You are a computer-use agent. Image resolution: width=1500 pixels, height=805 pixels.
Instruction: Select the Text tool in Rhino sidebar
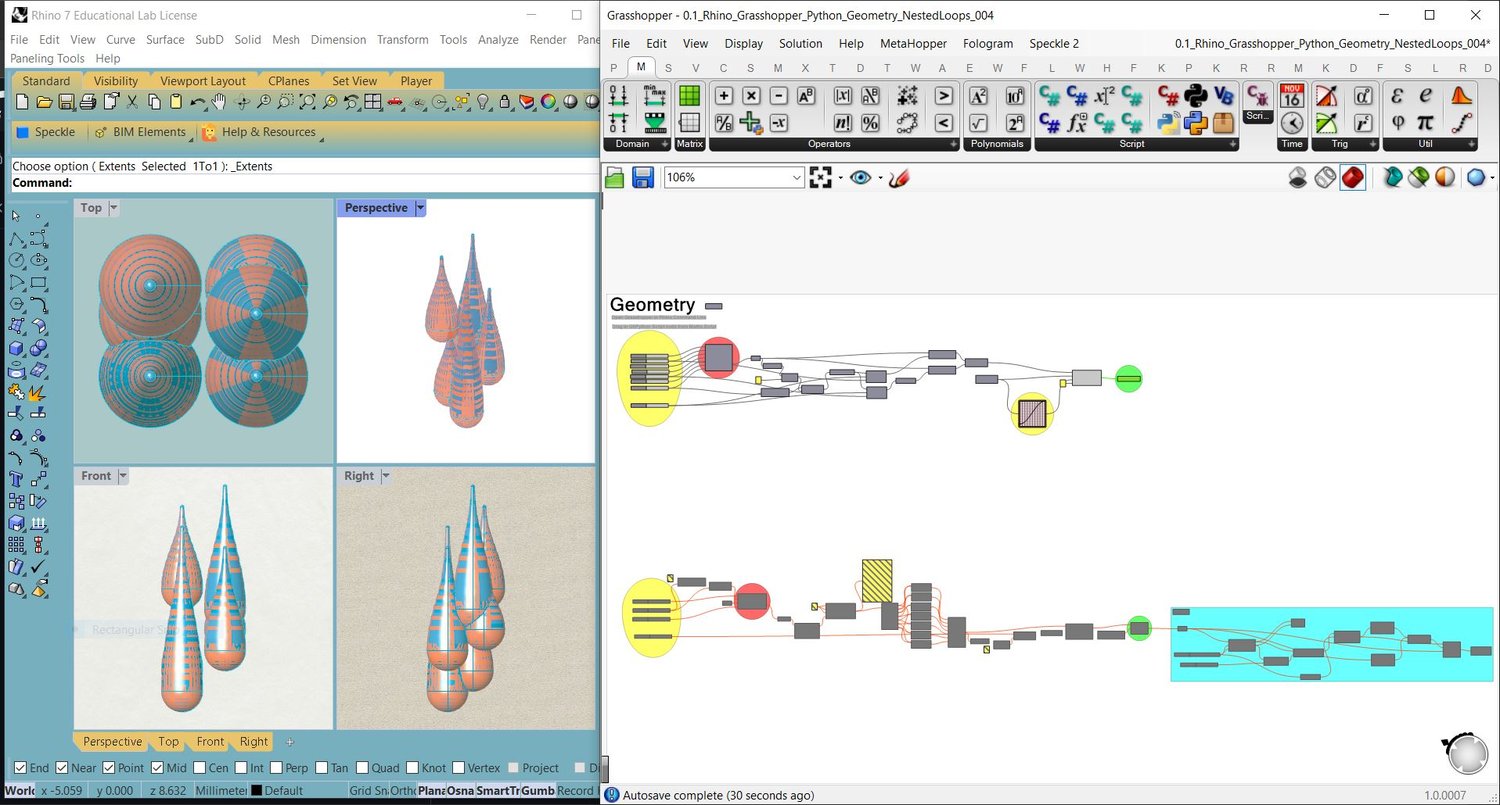pos(16,479)
